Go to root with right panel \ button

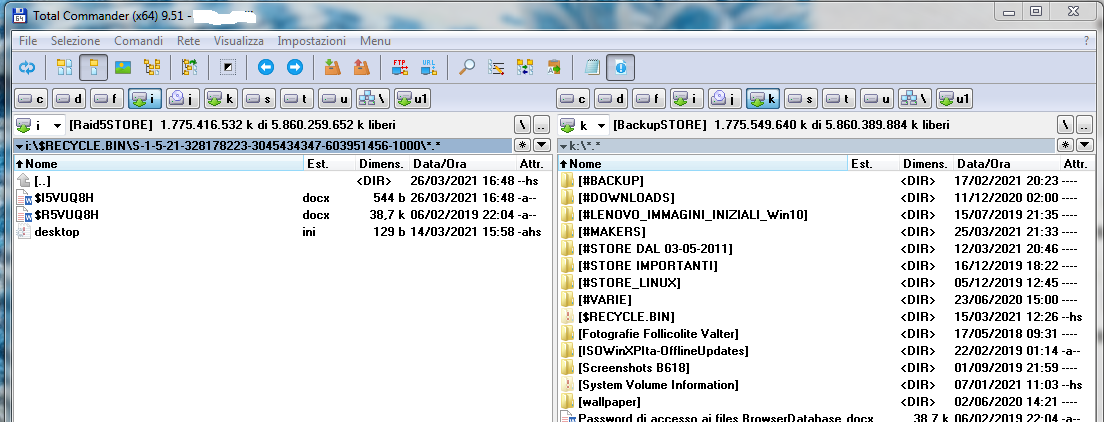[1066, 125]
